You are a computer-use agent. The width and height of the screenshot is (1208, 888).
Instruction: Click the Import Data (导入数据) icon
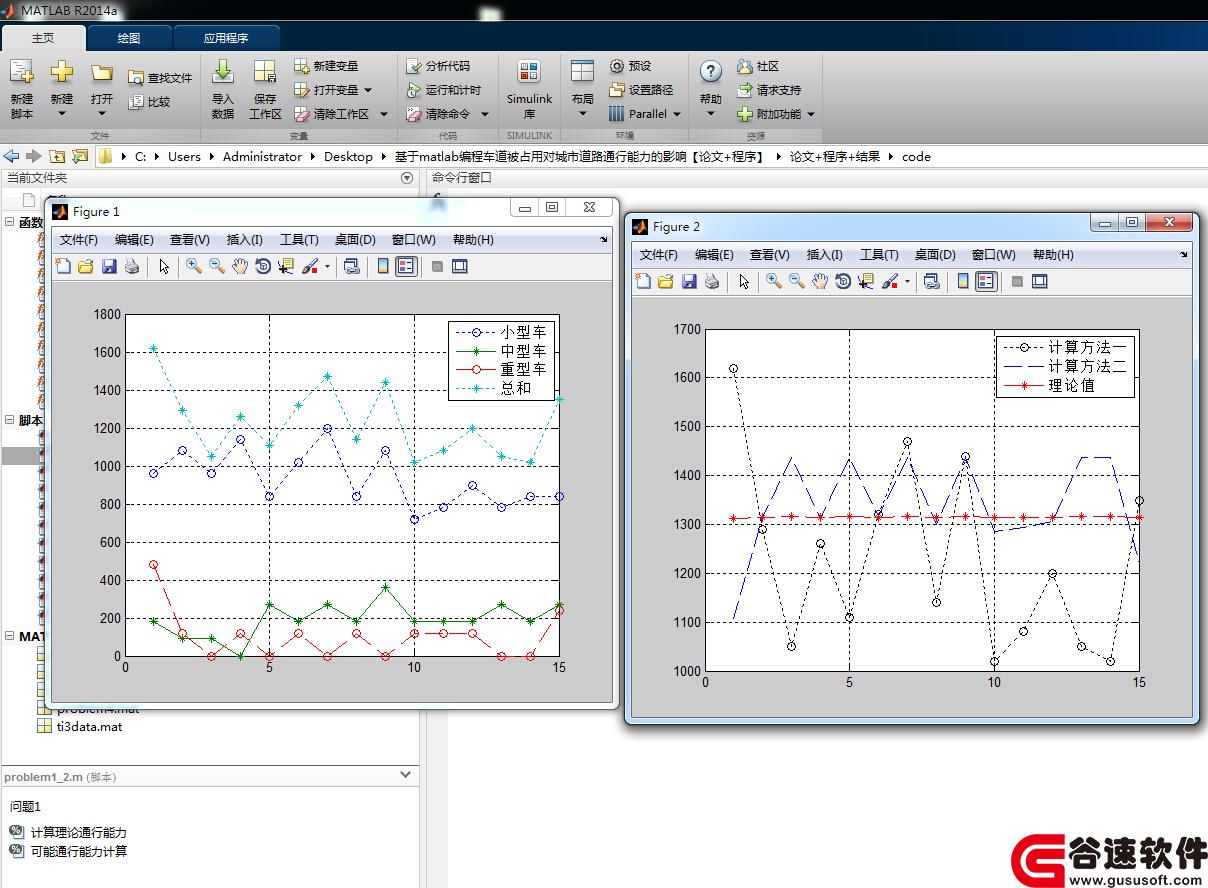(x=223, y=72)
